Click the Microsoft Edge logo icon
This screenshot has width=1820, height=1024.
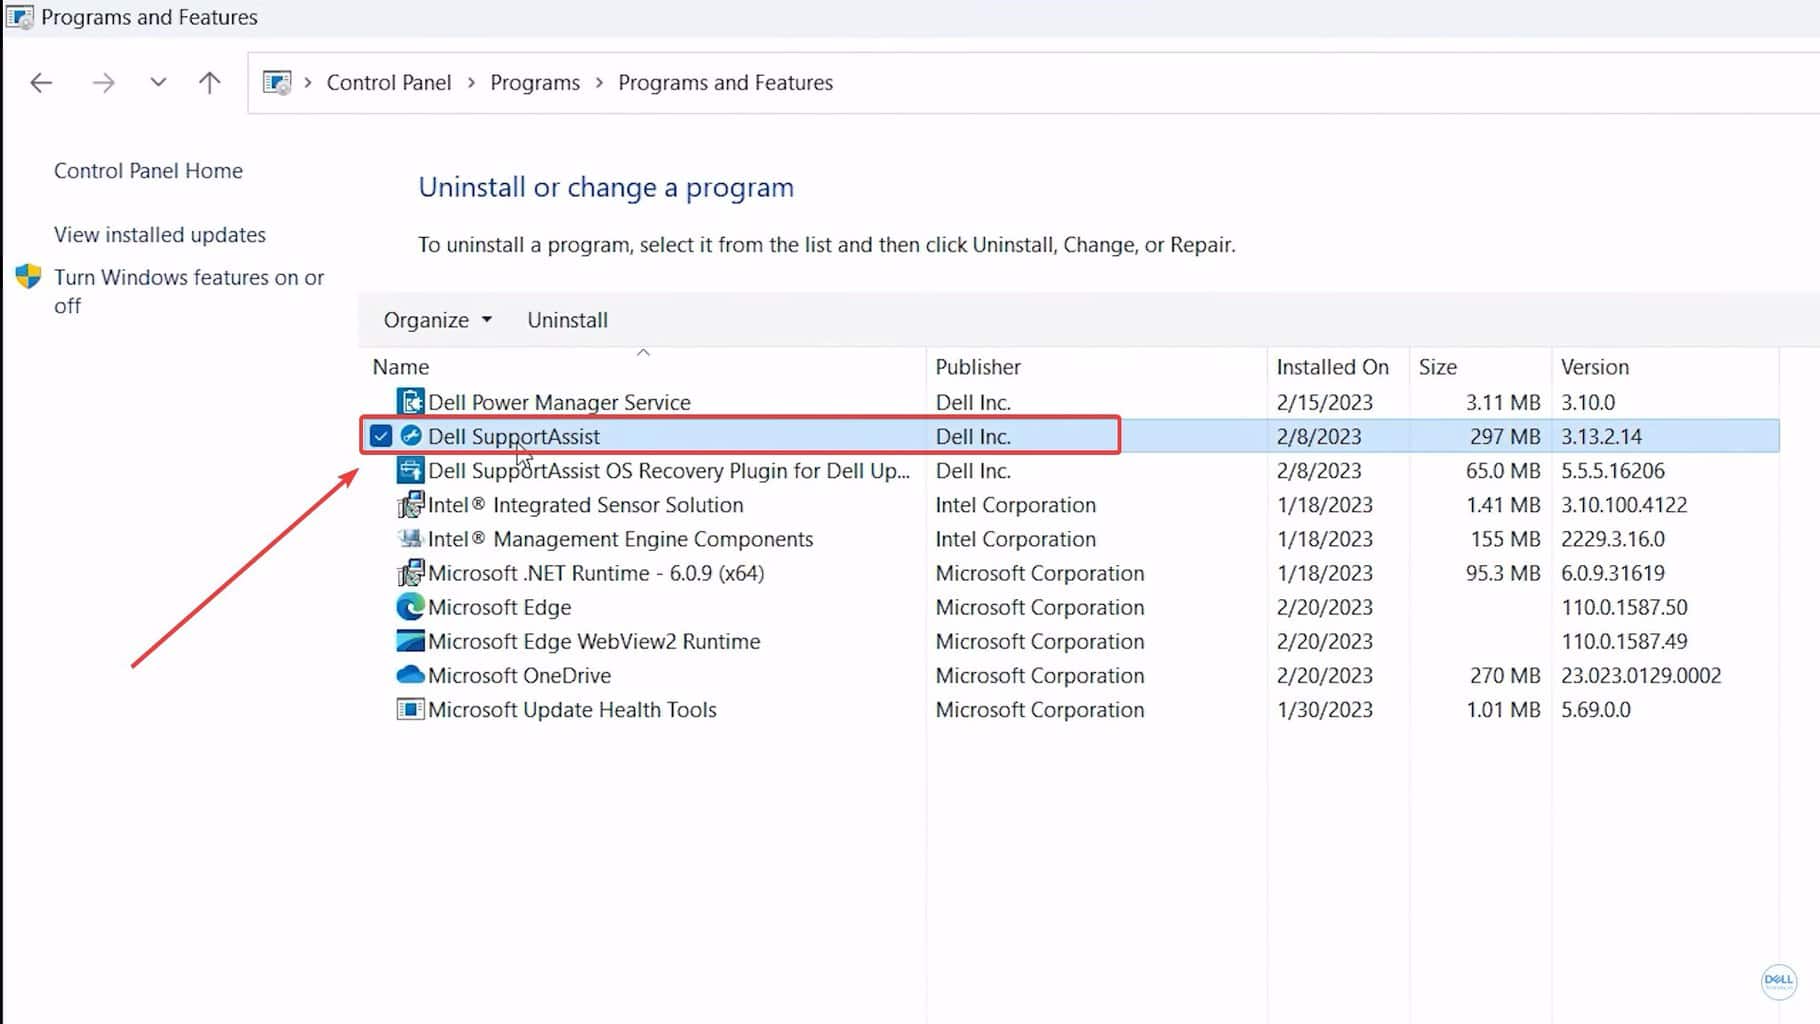pos(410,607)
